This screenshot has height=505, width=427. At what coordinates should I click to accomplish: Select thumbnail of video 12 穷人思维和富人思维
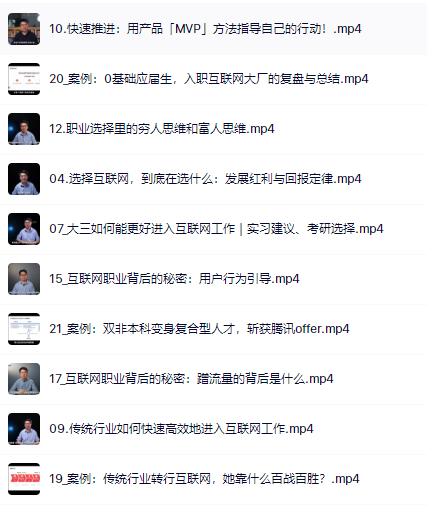pos(24,129)
